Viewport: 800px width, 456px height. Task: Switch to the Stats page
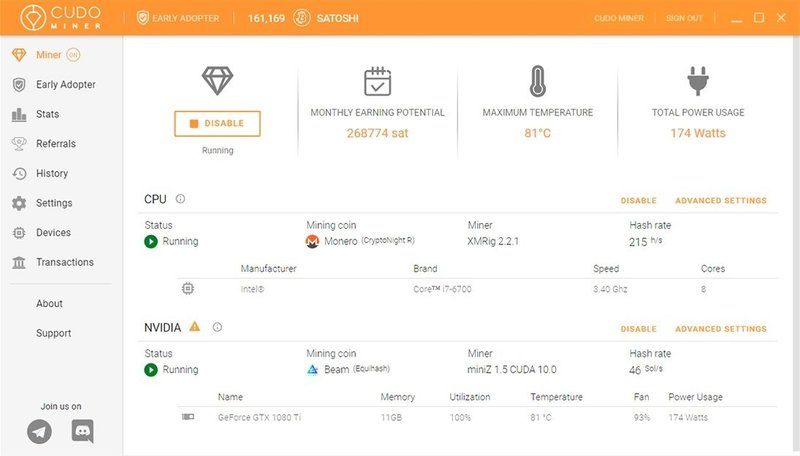click(47, 114)
